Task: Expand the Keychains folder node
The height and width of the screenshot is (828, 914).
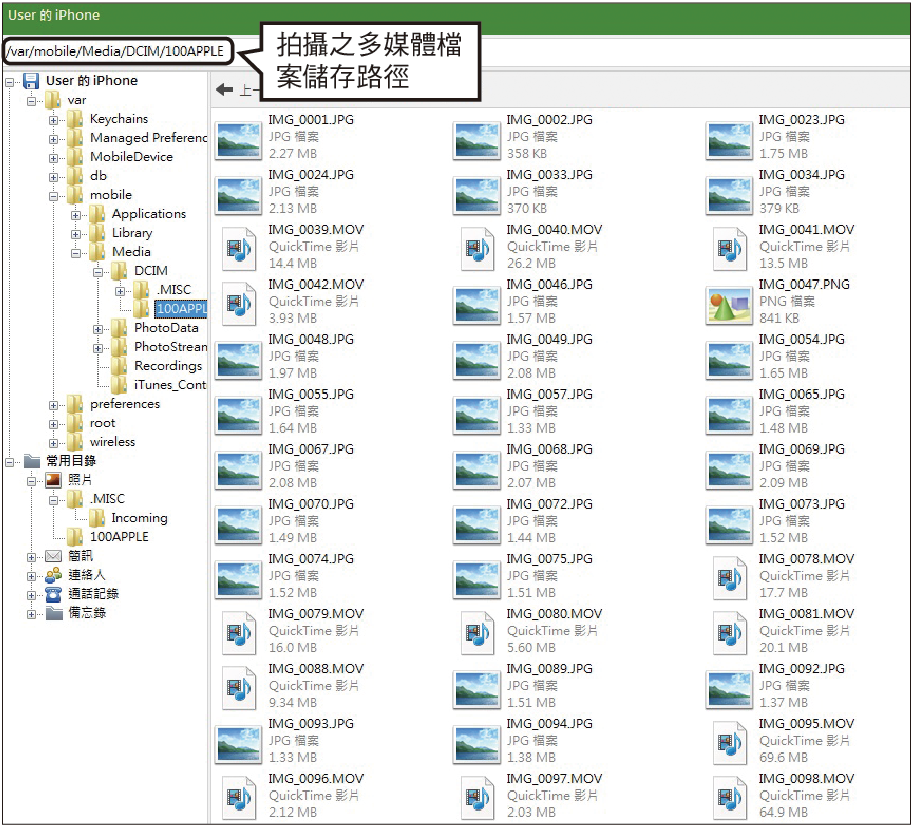Action: click(54, 120)
